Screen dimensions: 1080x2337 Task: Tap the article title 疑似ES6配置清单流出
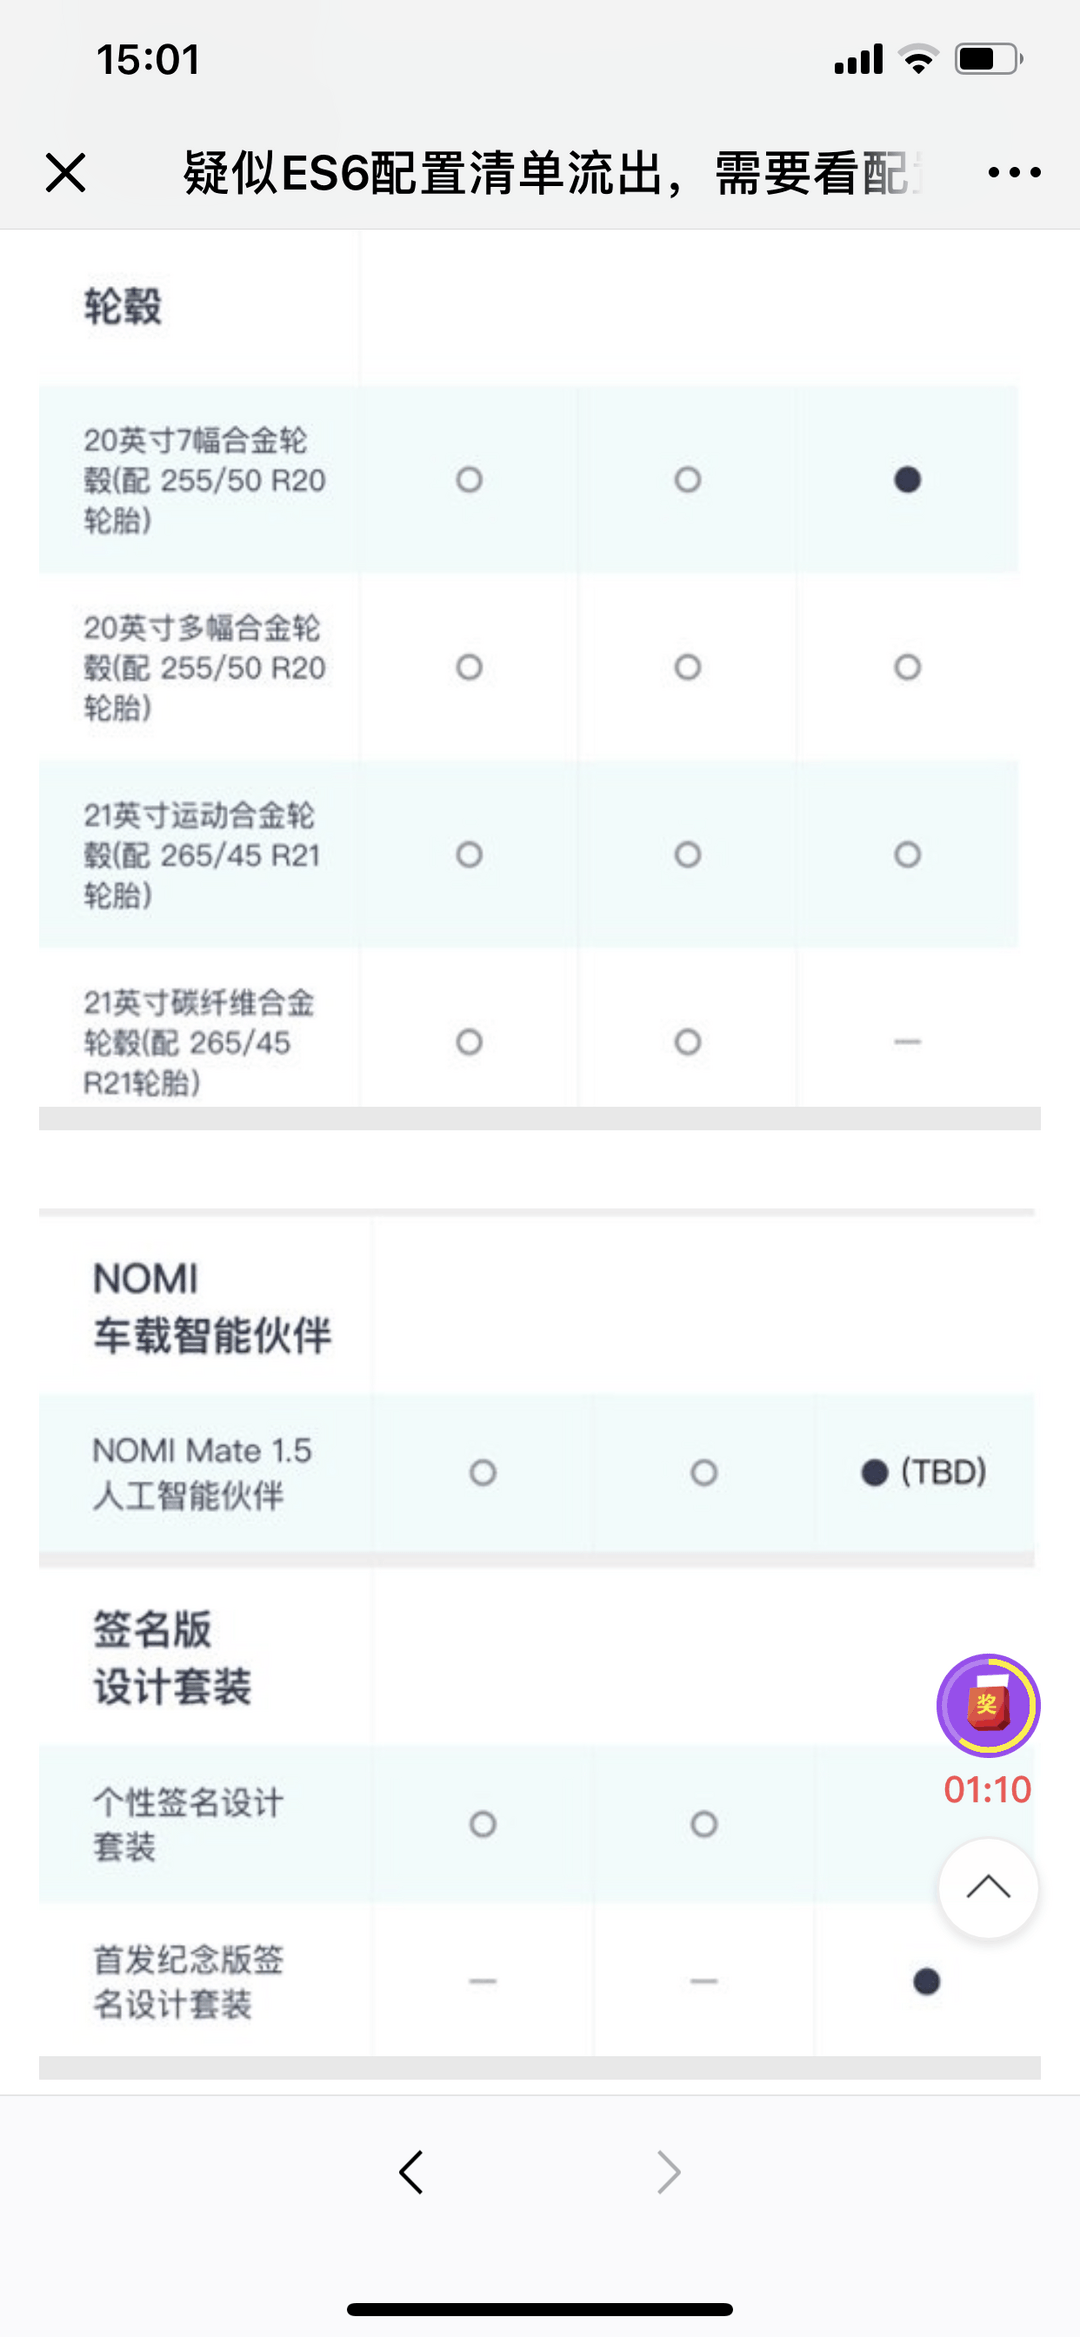click(423, 173)
